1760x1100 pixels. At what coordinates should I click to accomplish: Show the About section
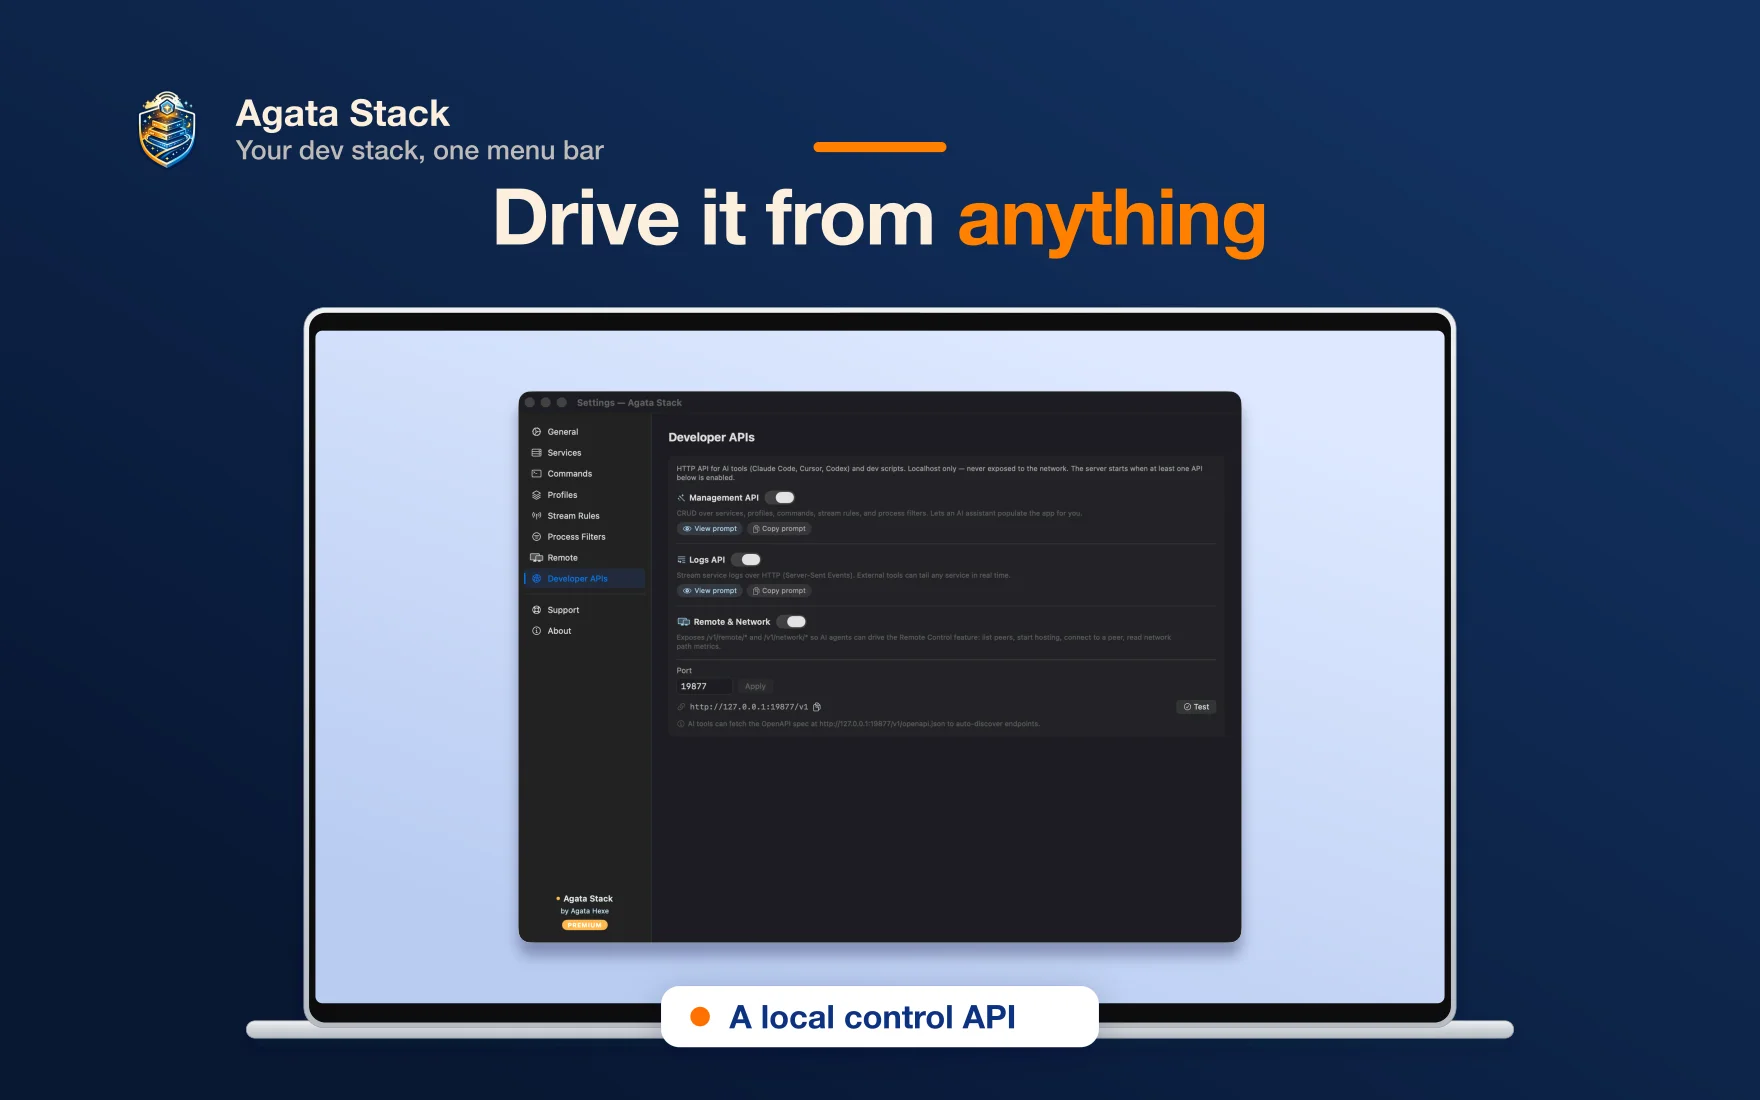click(585, 631)
